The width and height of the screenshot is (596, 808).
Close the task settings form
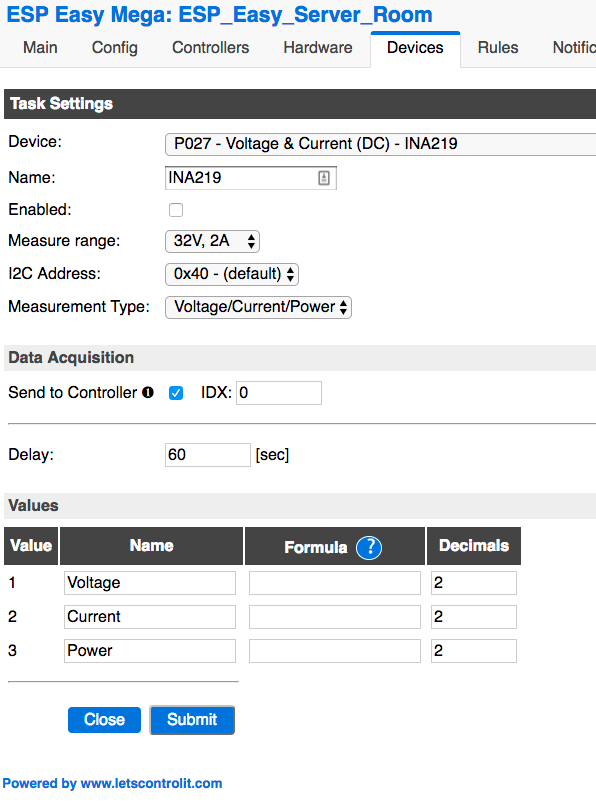(104, 719)
